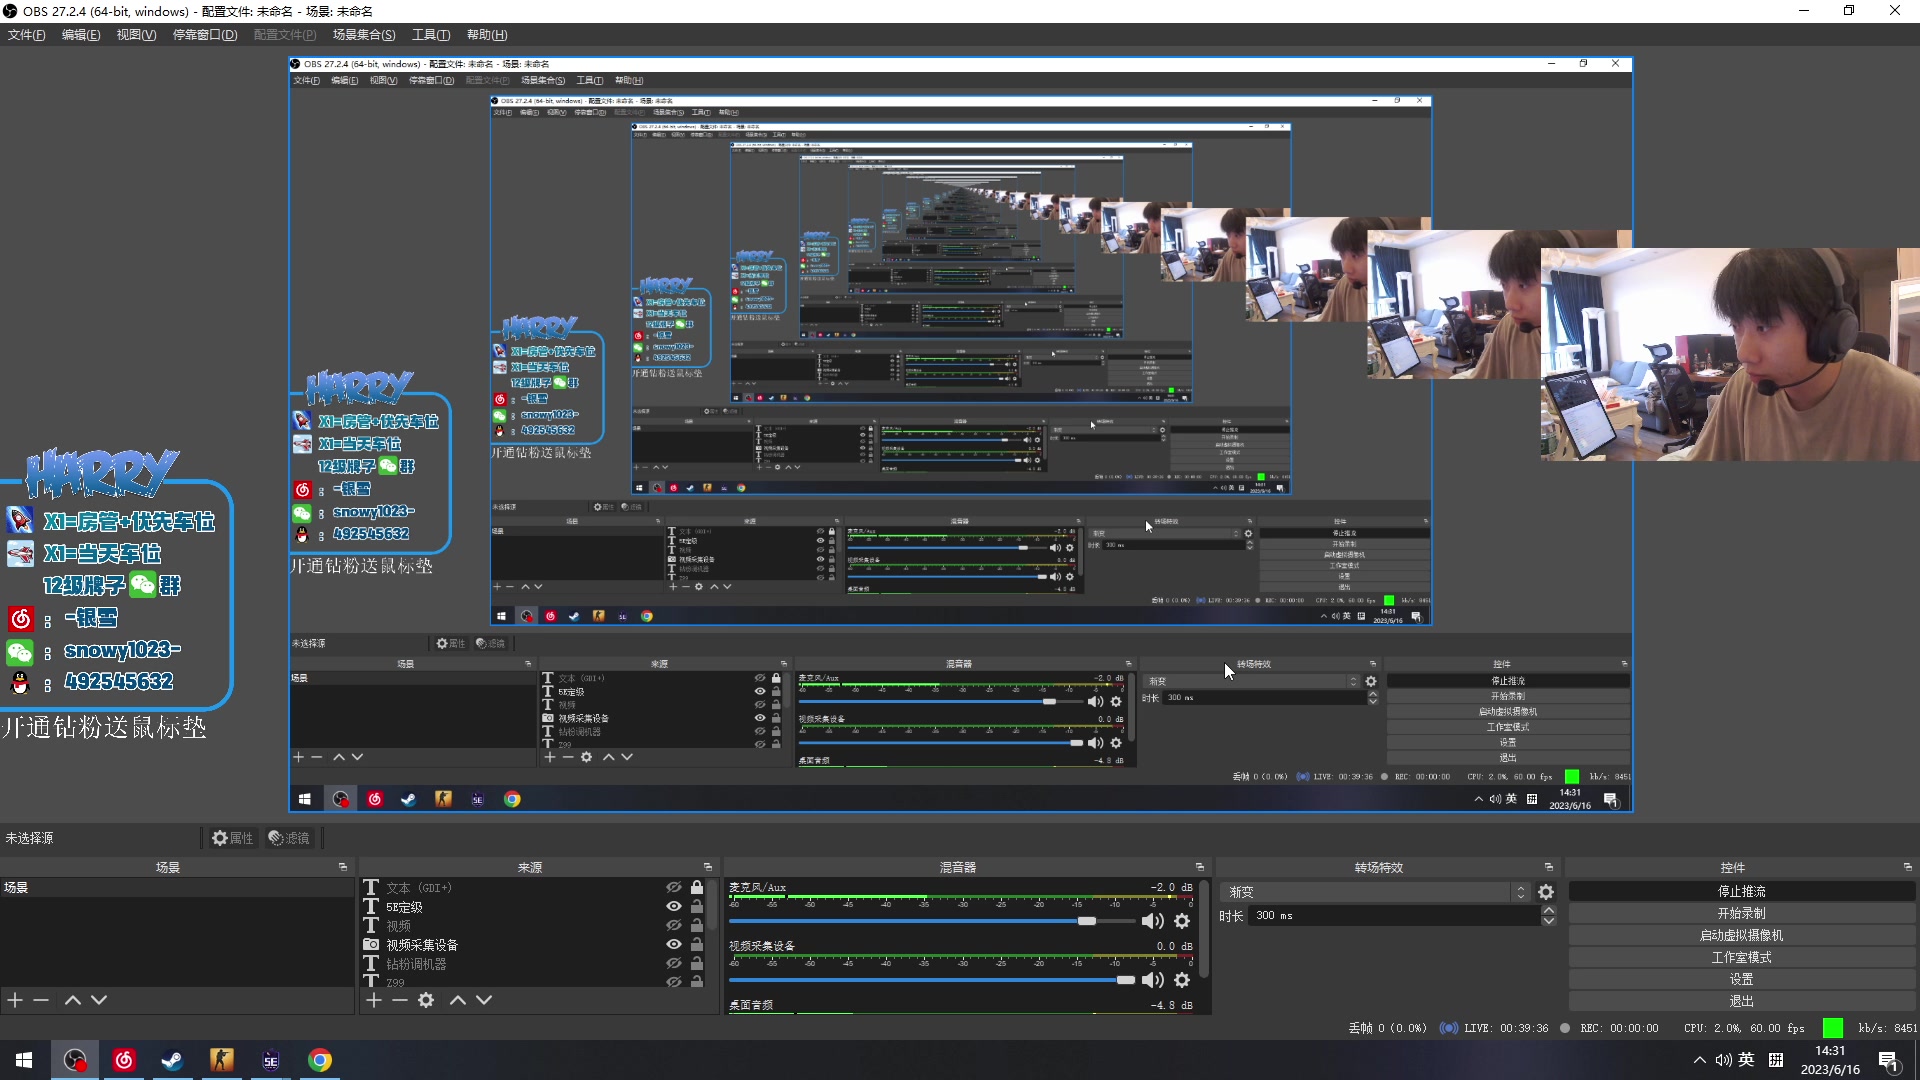Click the 300 ms duration input field
The image size is (1920, 1080).
coord(1394,915)
